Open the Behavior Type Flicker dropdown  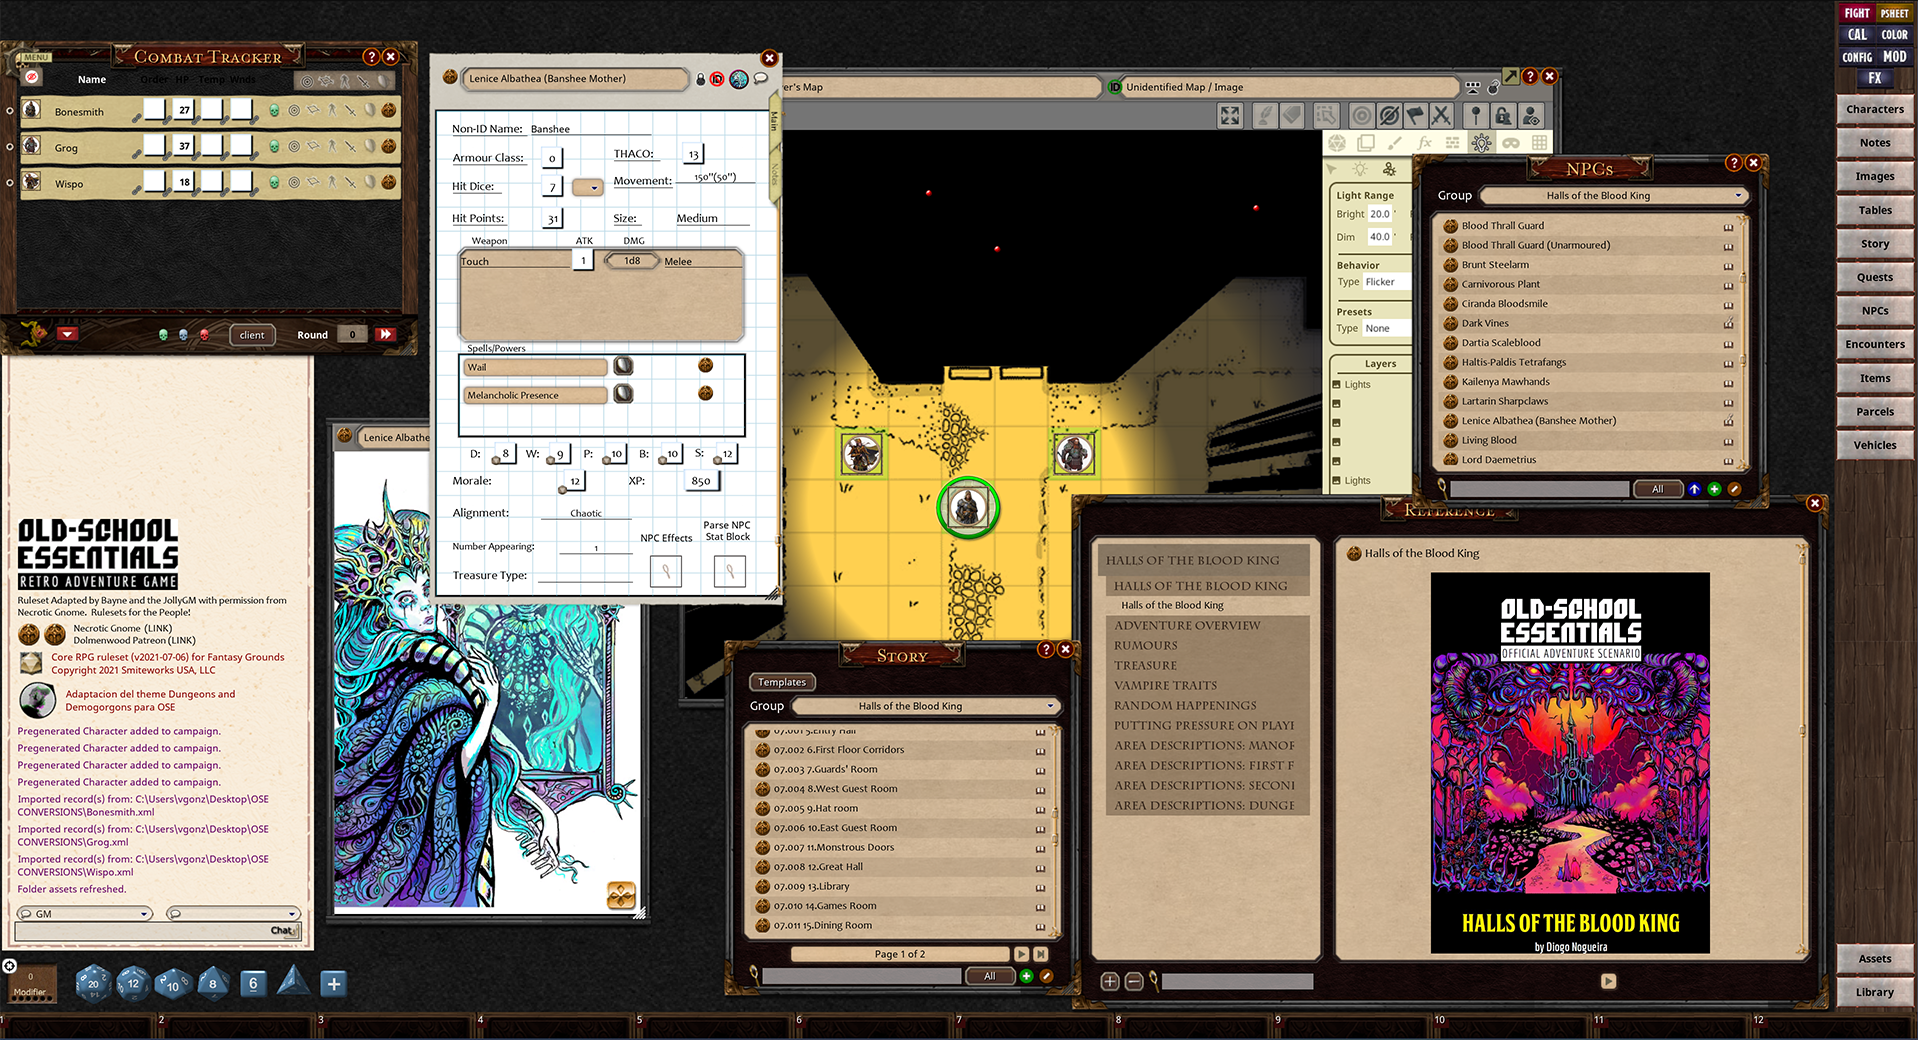click(1386, 282)
